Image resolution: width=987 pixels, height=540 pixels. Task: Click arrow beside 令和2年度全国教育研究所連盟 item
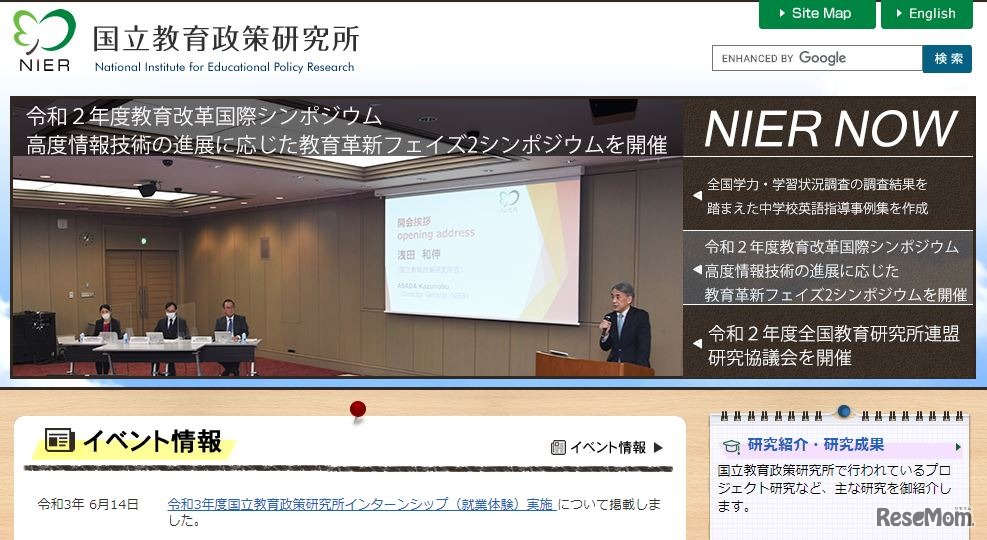pyautogui.click(x=697, y=344)
